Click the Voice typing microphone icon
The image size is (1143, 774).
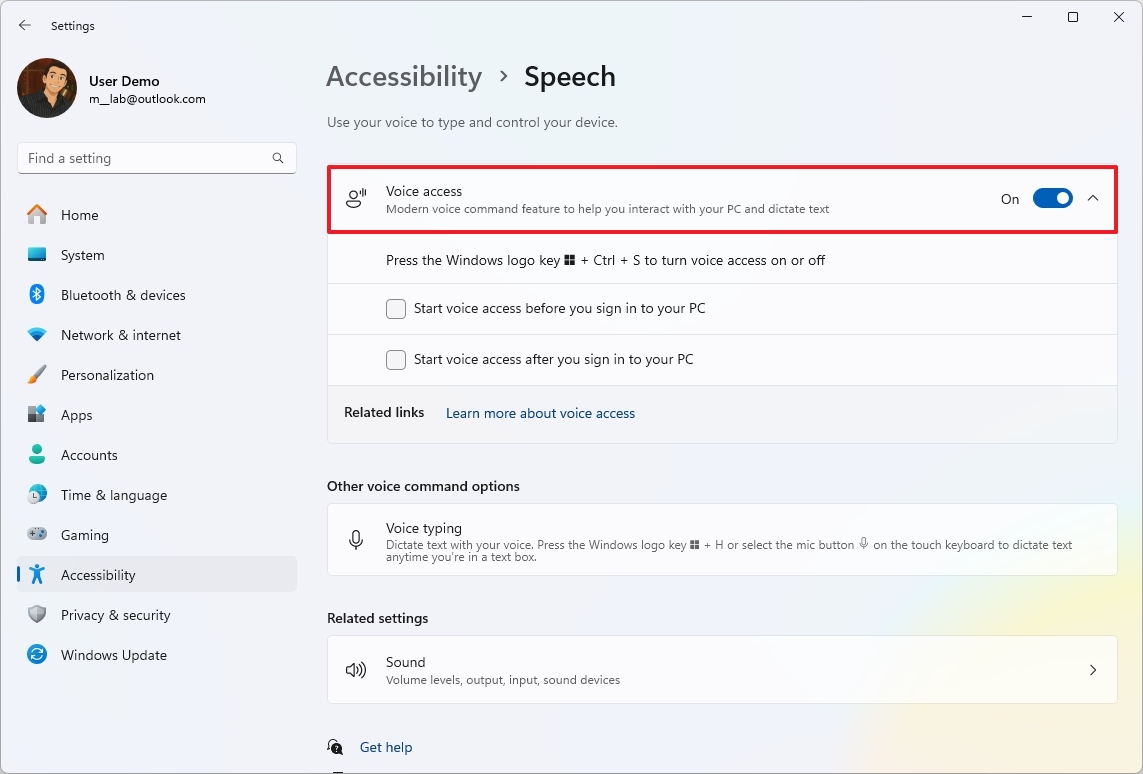pyautogui.click(x=356, y=540)
